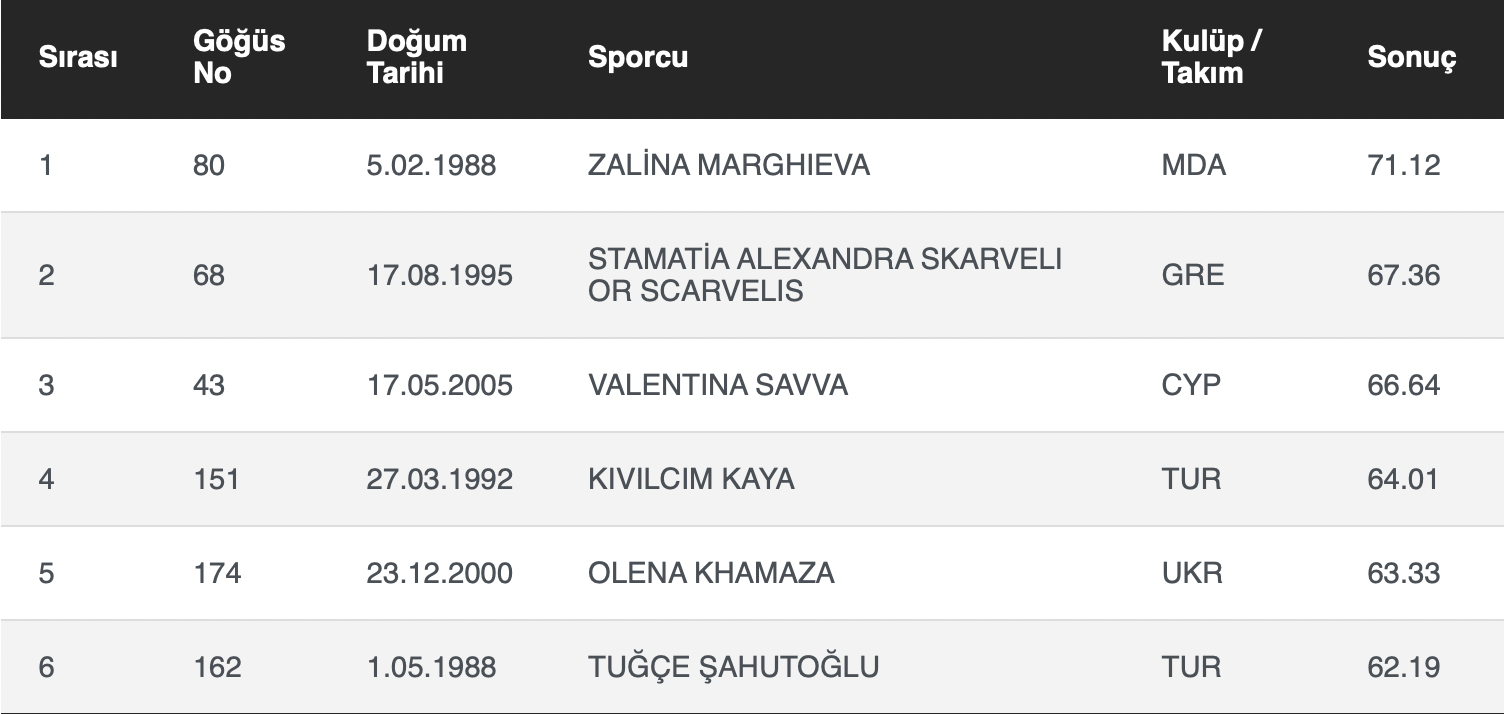This screenshot has height=714, width=1504.
Task: Open athlete OLENA KHAMAZA entry
Action: pyautogui.click(x=711, y=574)
